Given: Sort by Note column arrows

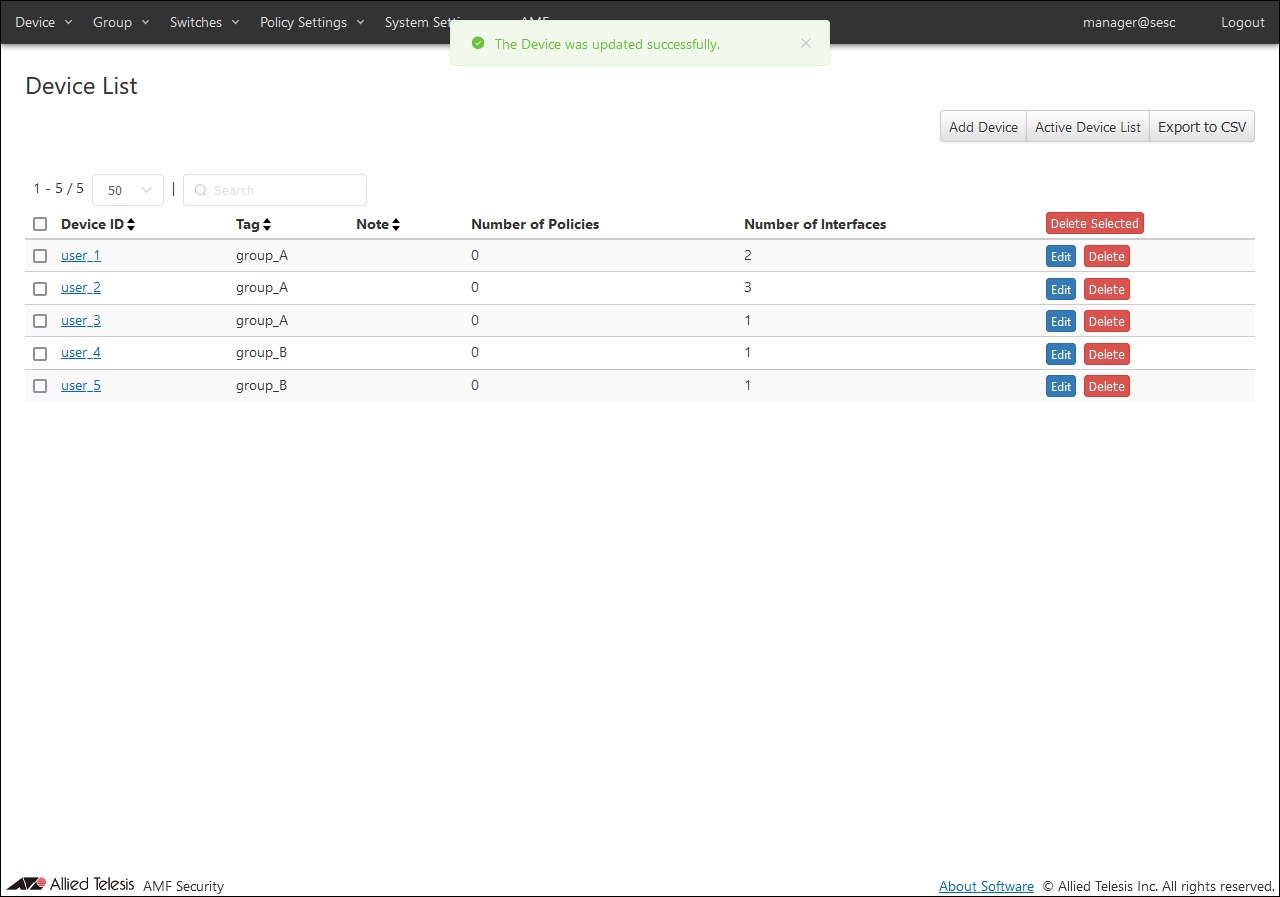Looking at the screenshot, I should 396,225.
